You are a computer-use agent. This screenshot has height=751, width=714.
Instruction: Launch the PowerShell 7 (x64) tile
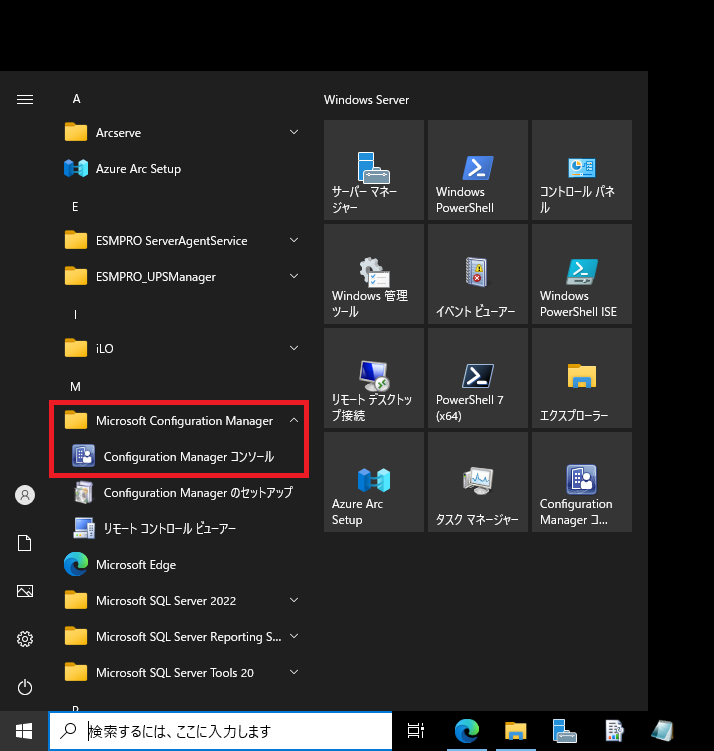(476, 378)
